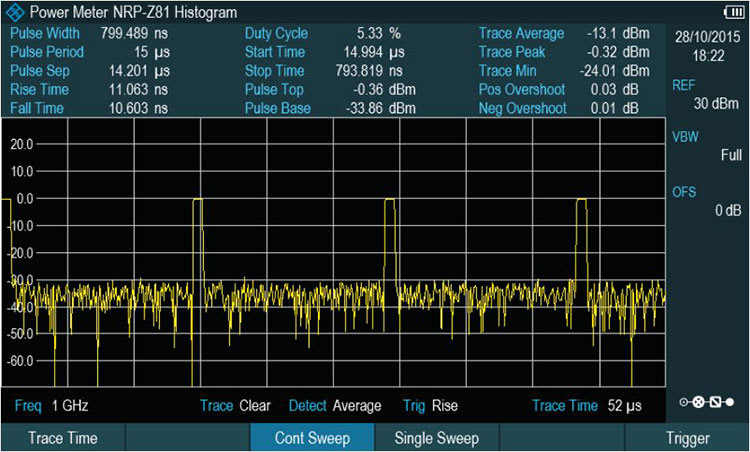Click the Freq 1 GHz field

click(x=52, y=406)
